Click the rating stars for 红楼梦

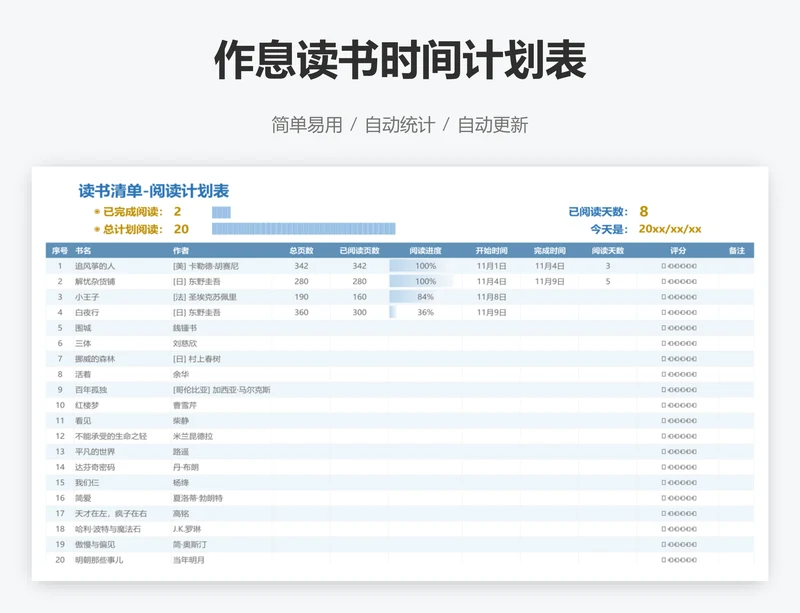[679, 405]
